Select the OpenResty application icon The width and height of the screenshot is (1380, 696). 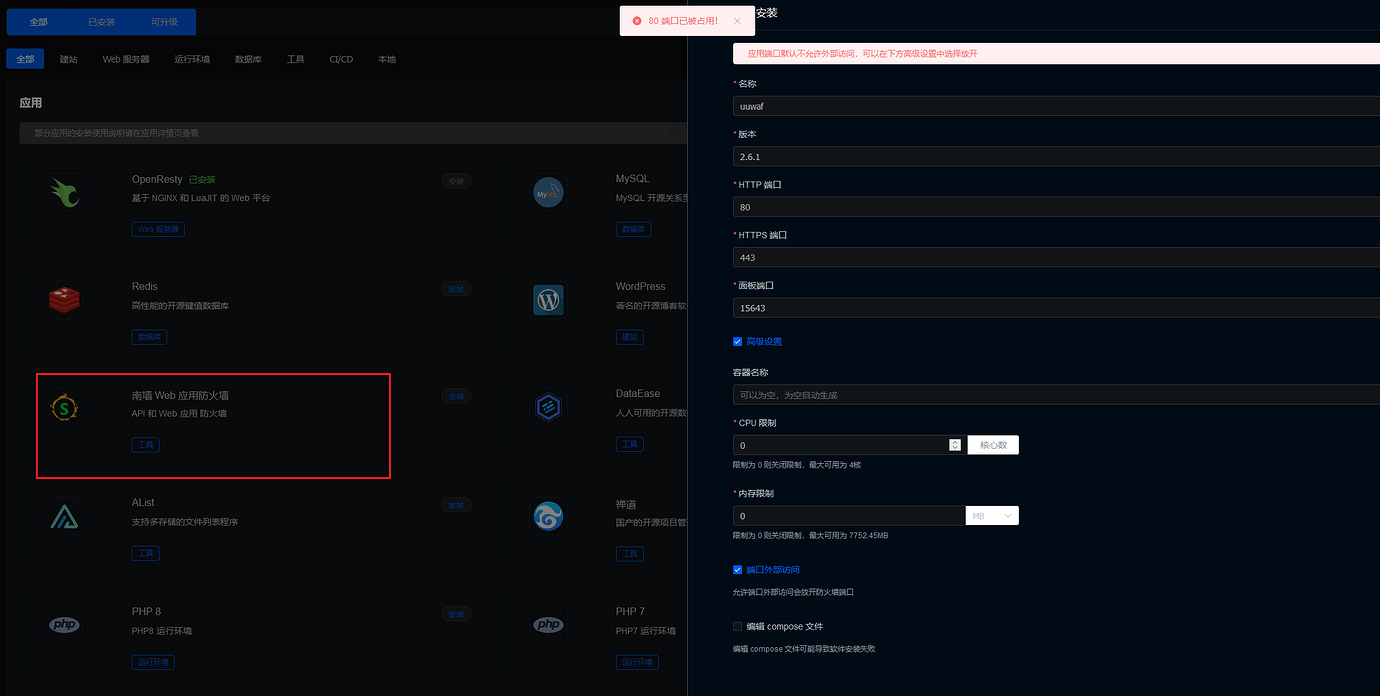(64, 191)
